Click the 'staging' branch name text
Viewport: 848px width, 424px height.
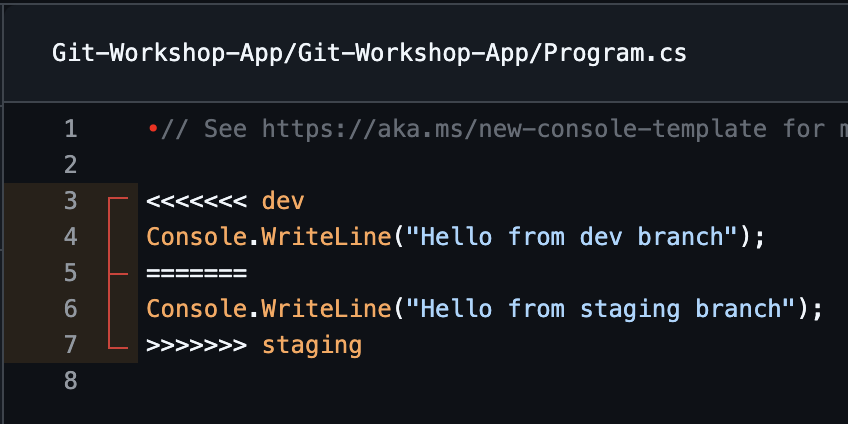coord(312,346)
